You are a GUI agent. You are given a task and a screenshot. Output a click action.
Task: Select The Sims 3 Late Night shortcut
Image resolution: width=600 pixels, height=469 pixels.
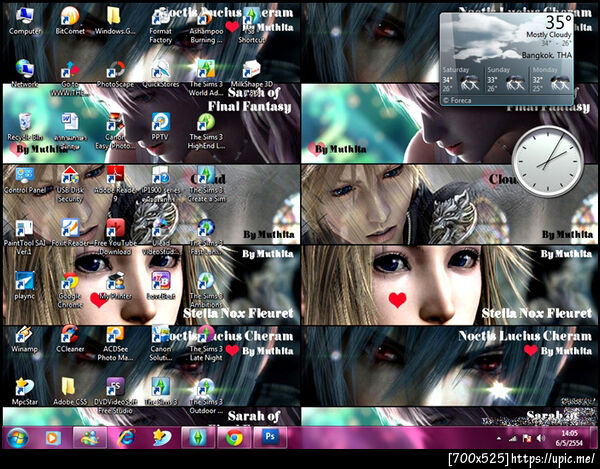click(x=206, y=343)
